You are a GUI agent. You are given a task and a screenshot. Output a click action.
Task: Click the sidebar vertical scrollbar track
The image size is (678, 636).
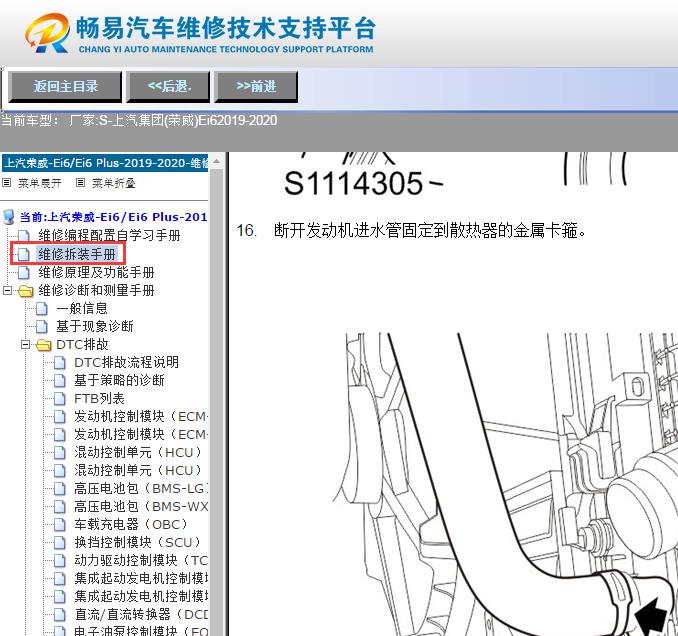[217, 402]
